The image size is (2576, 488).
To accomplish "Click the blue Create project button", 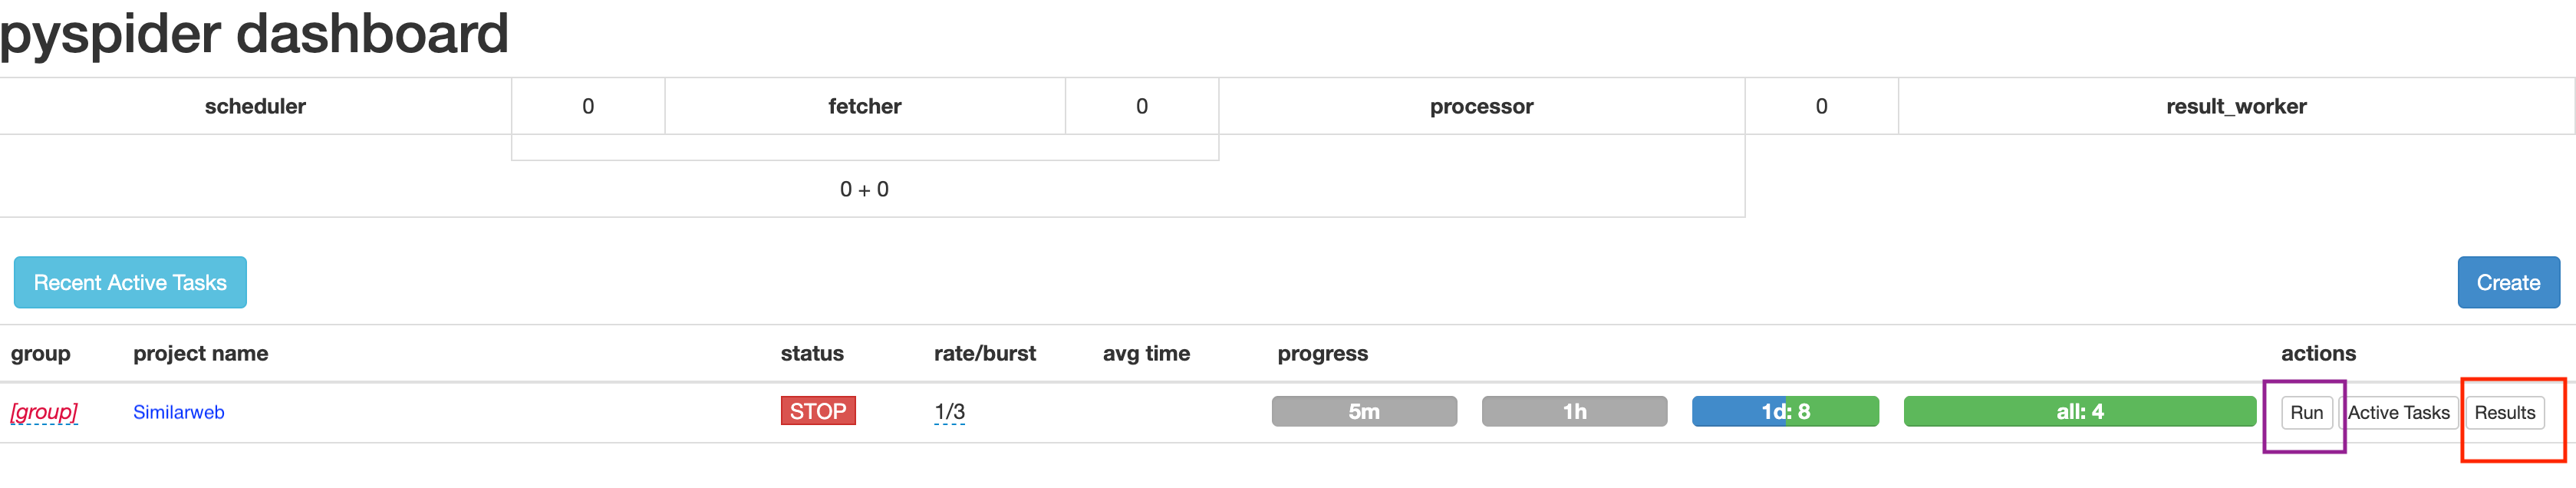I will (2508, 283).
